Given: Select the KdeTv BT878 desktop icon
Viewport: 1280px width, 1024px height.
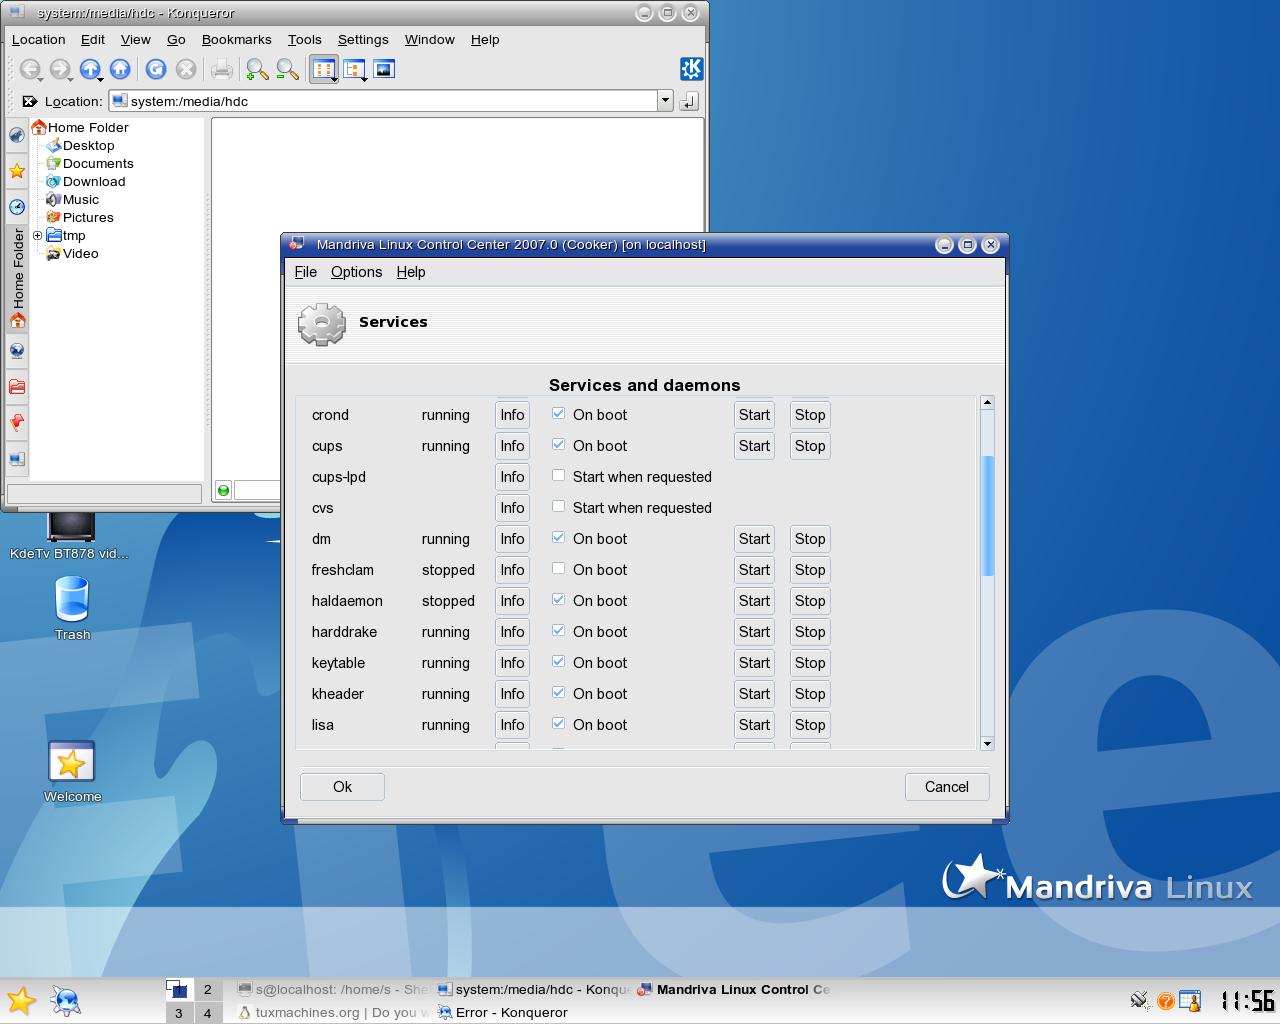Looking at the screenshot, I should click(70, 535).
